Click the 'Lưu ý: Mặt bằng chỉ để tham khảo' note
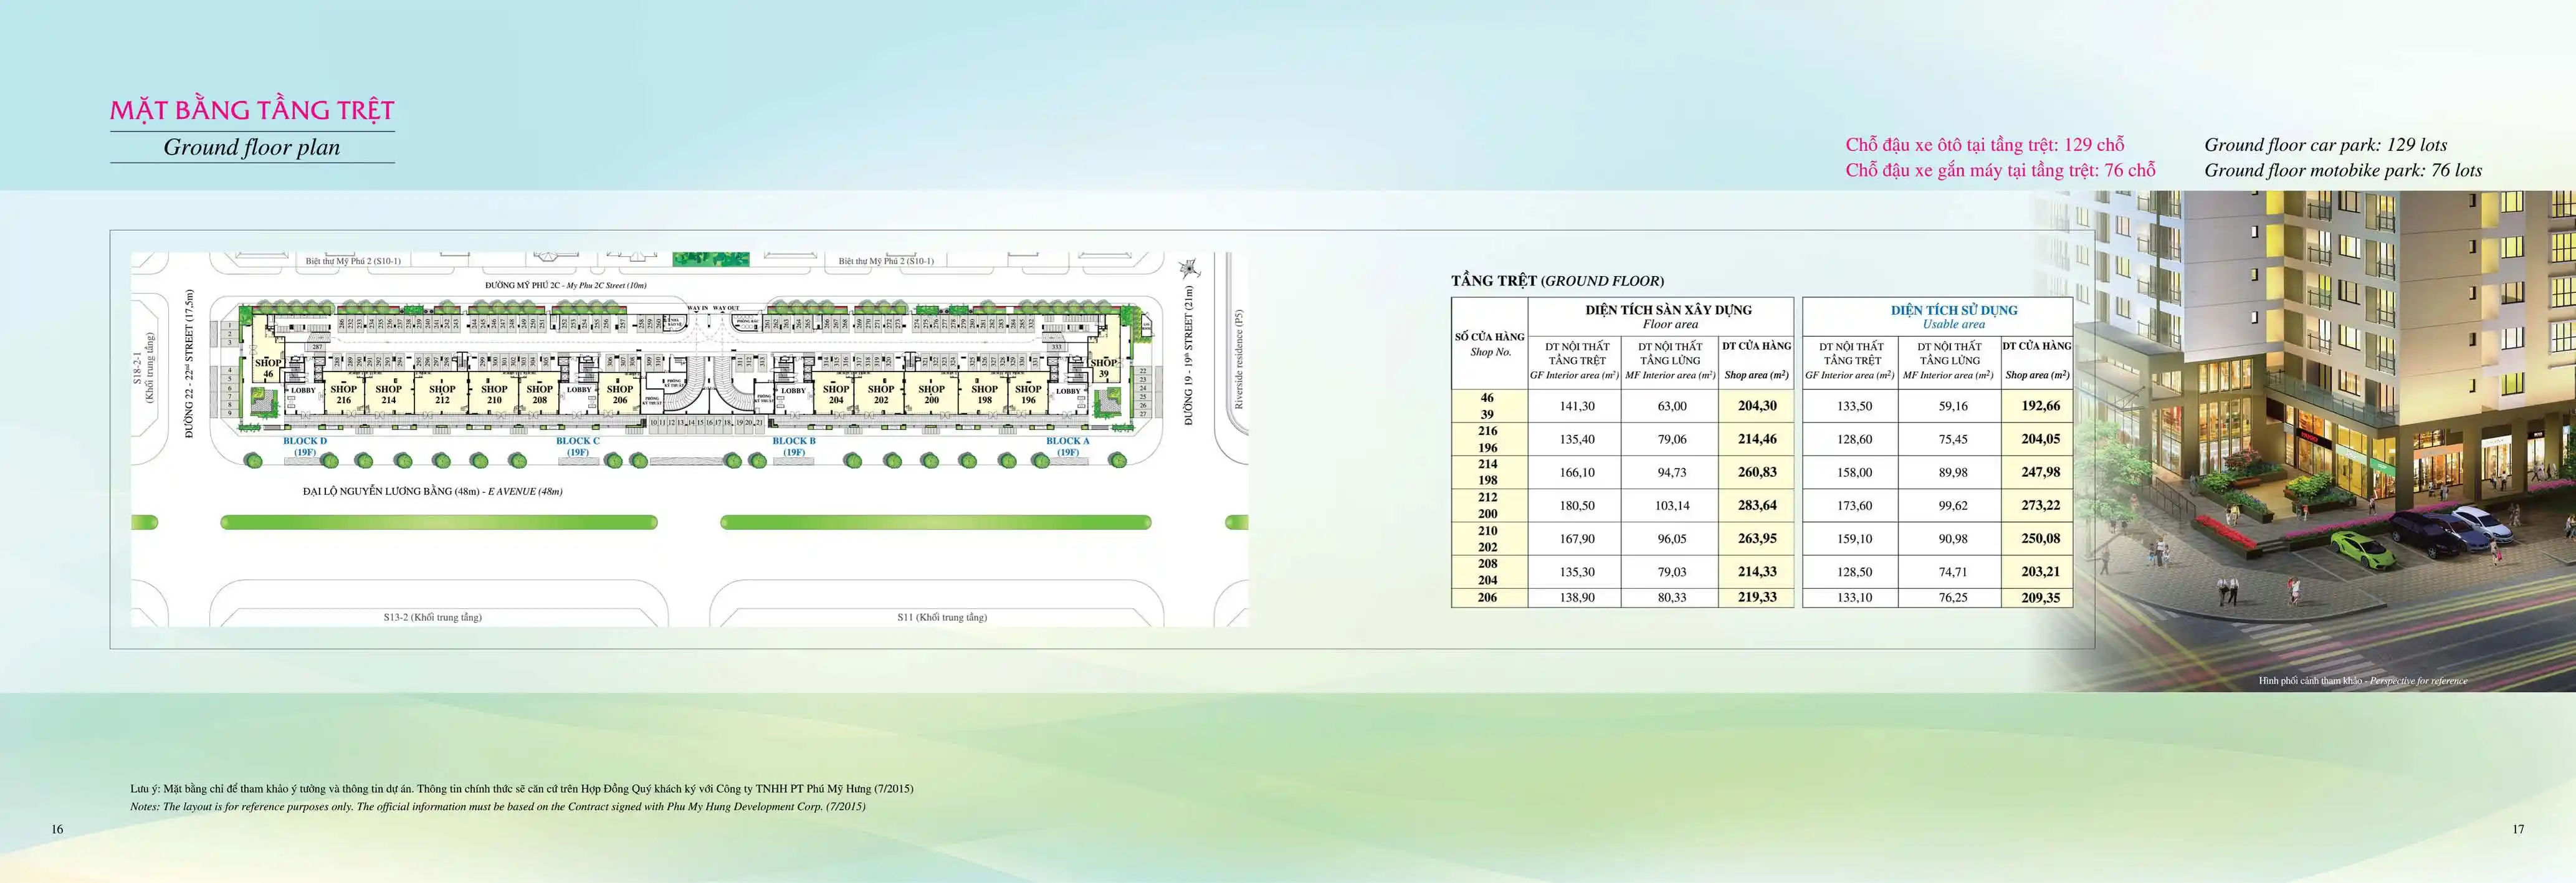Image resolution: width=2576 pixels, height=883 pixels. point(521,789)
